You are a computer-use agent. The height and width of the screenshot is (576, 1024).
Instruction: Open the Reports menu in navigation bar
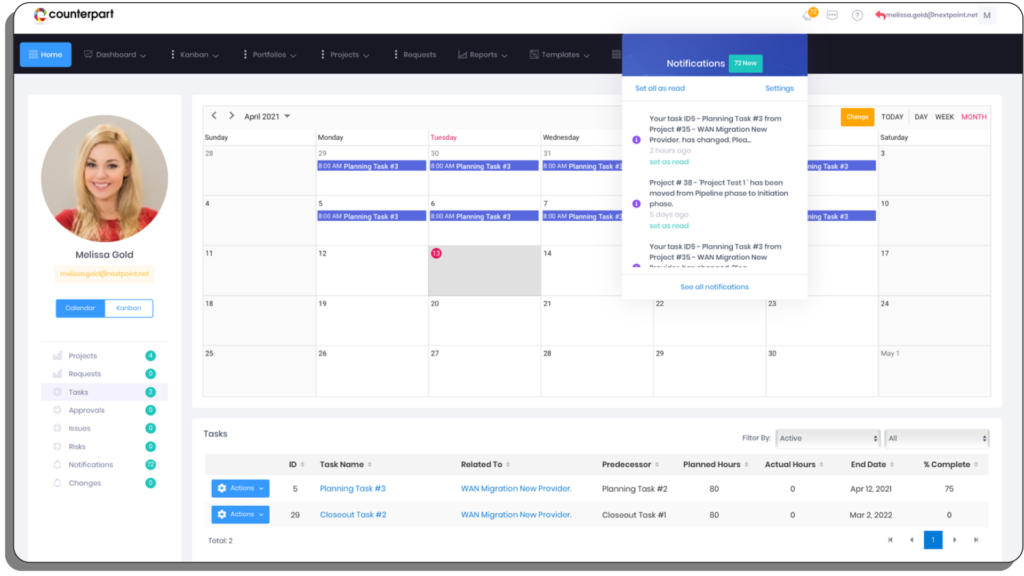pos(487,55)
